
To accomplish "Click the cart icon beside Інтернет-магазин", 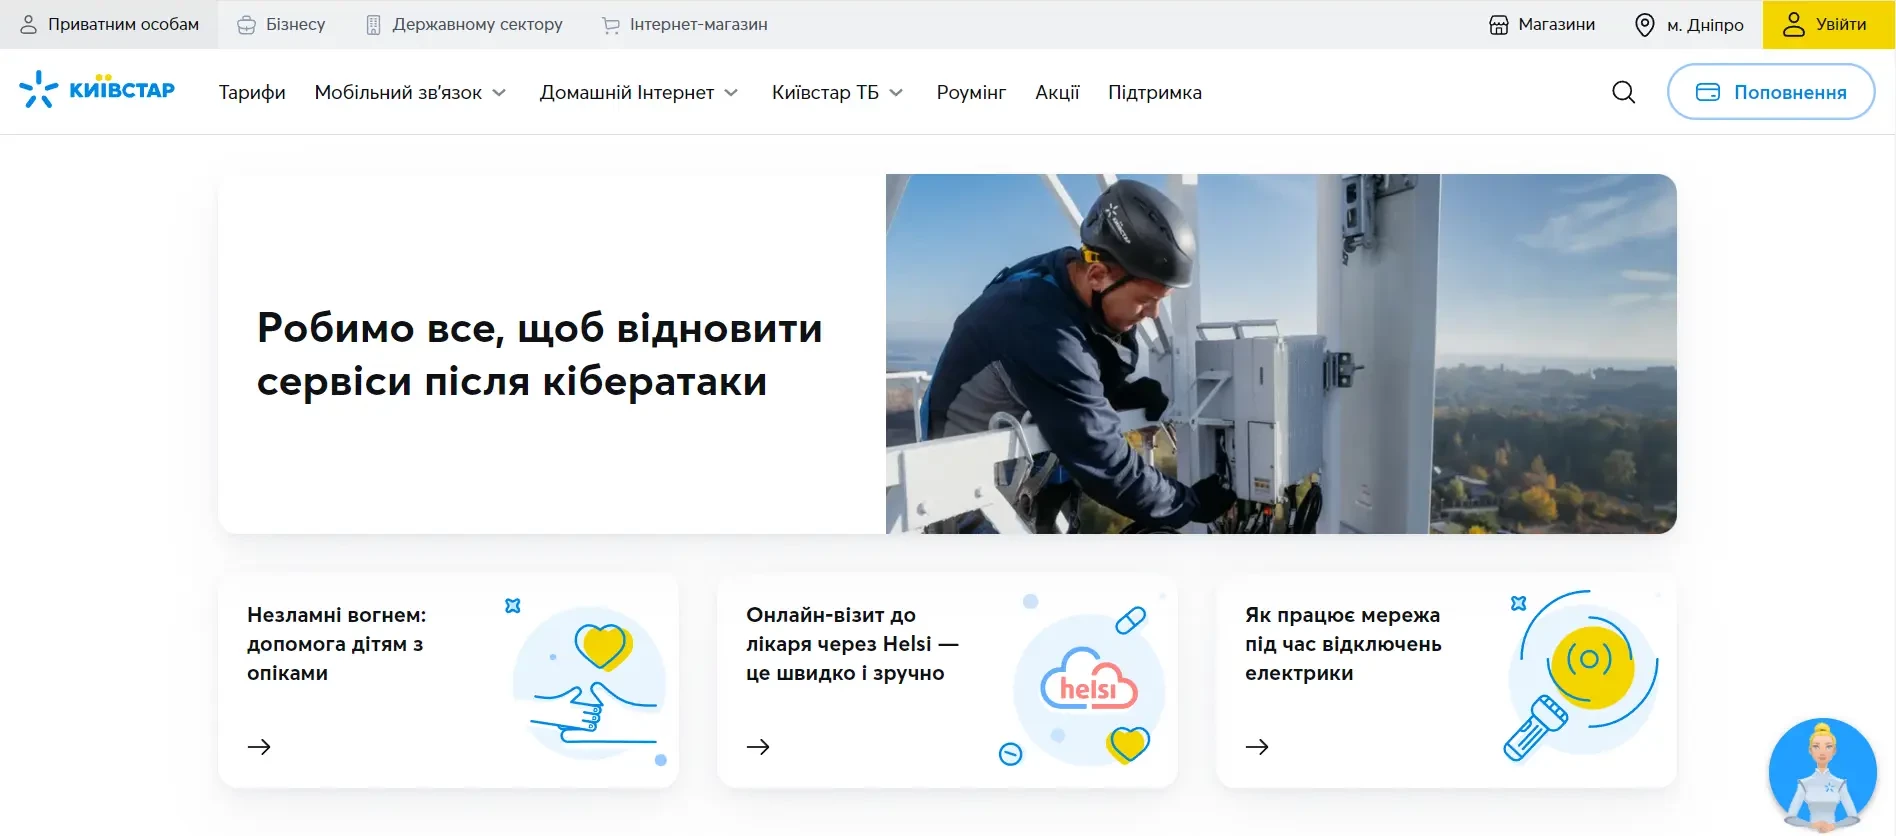I will [611, 26].
